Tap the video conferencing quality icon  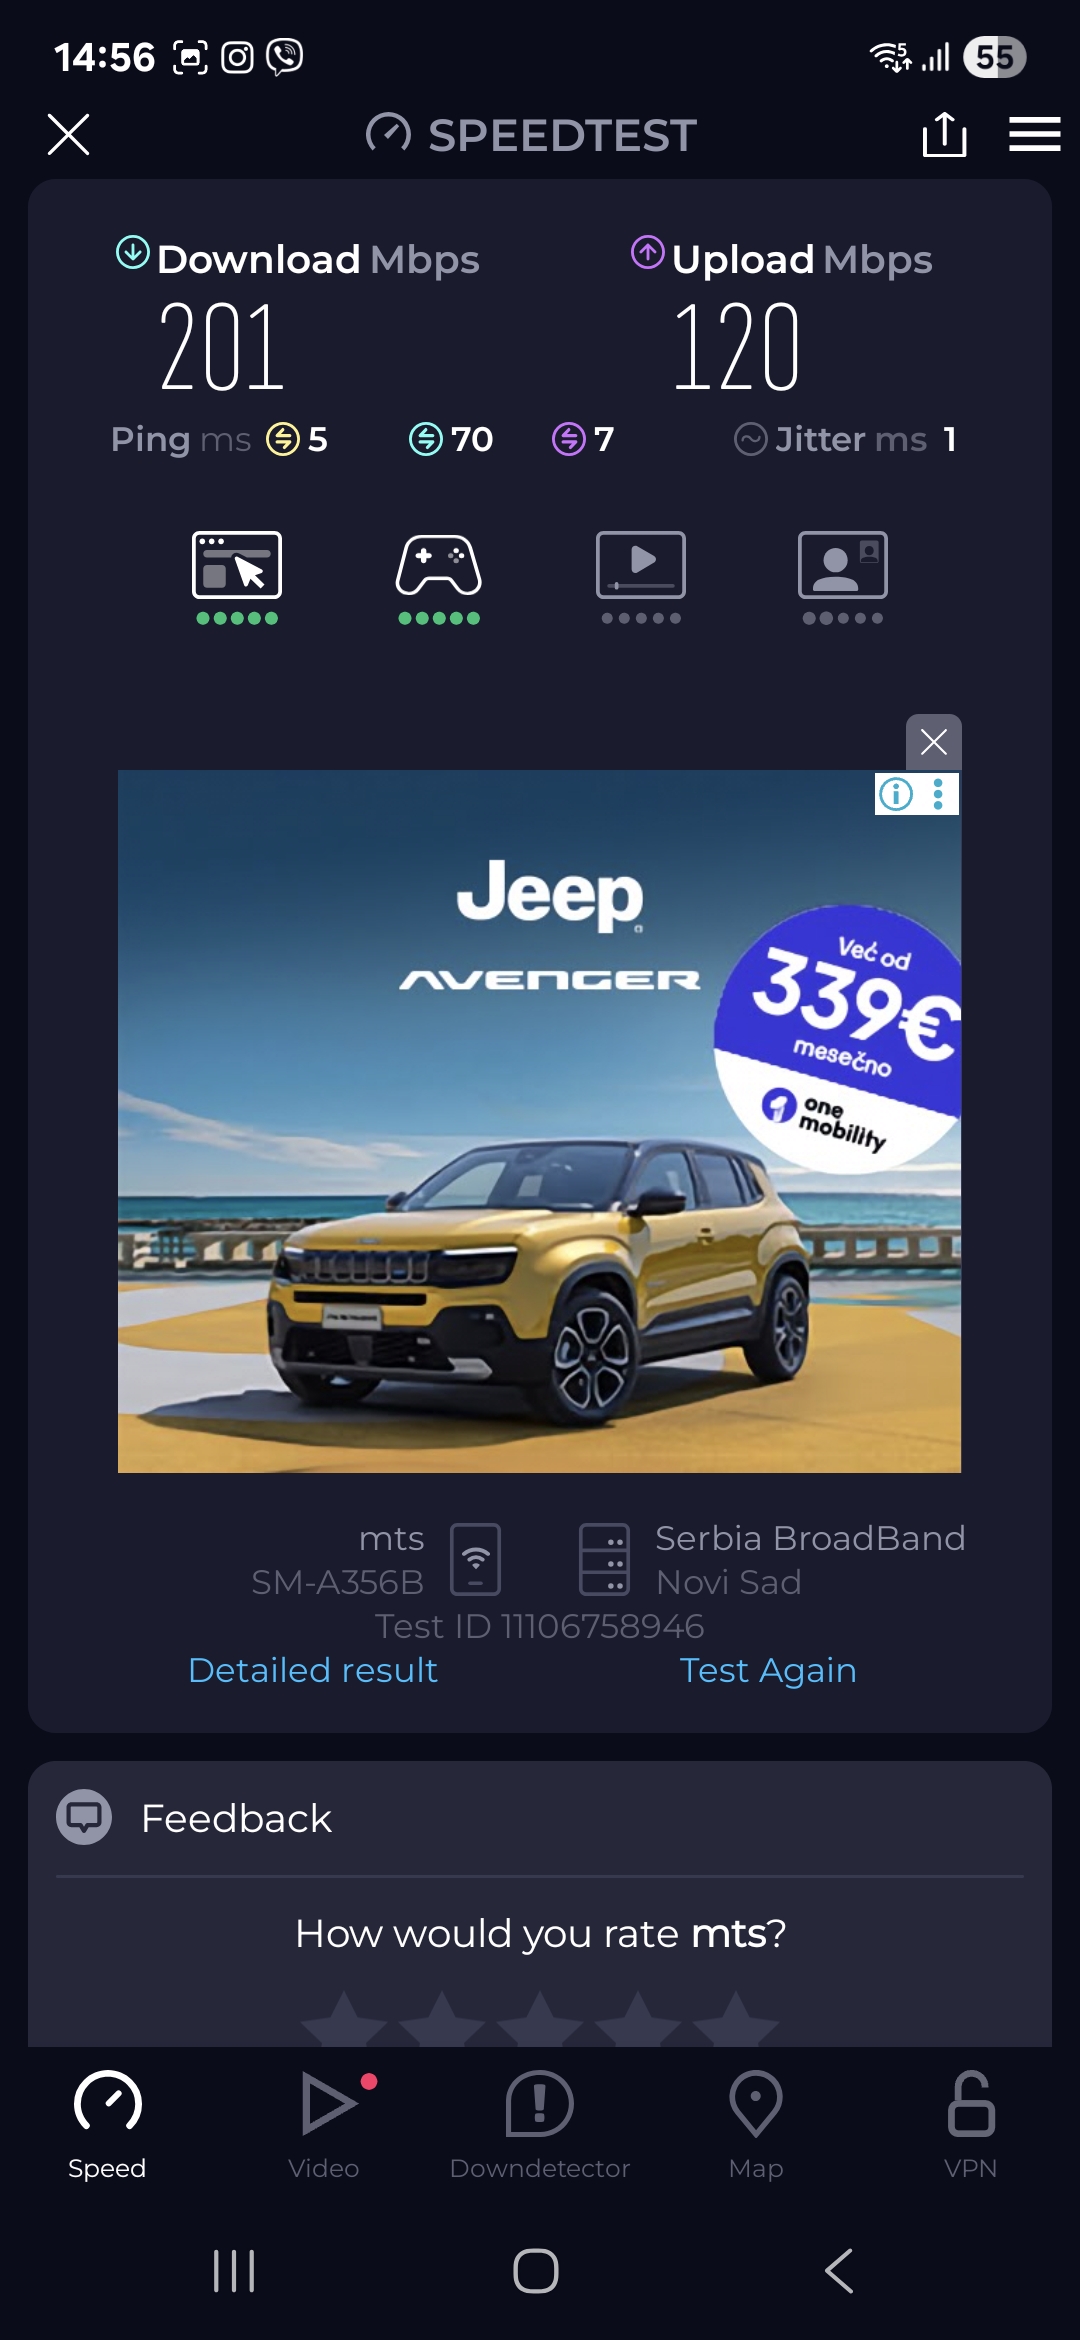coord(843,565)
